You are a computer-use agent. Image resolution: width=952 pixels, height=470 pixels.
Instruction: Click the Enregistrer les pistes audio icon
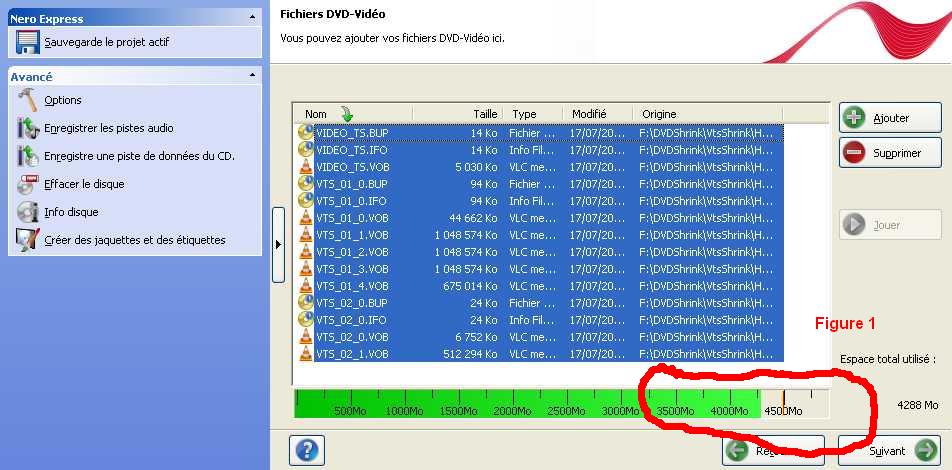pyautogui.click(x=28, y=128)
